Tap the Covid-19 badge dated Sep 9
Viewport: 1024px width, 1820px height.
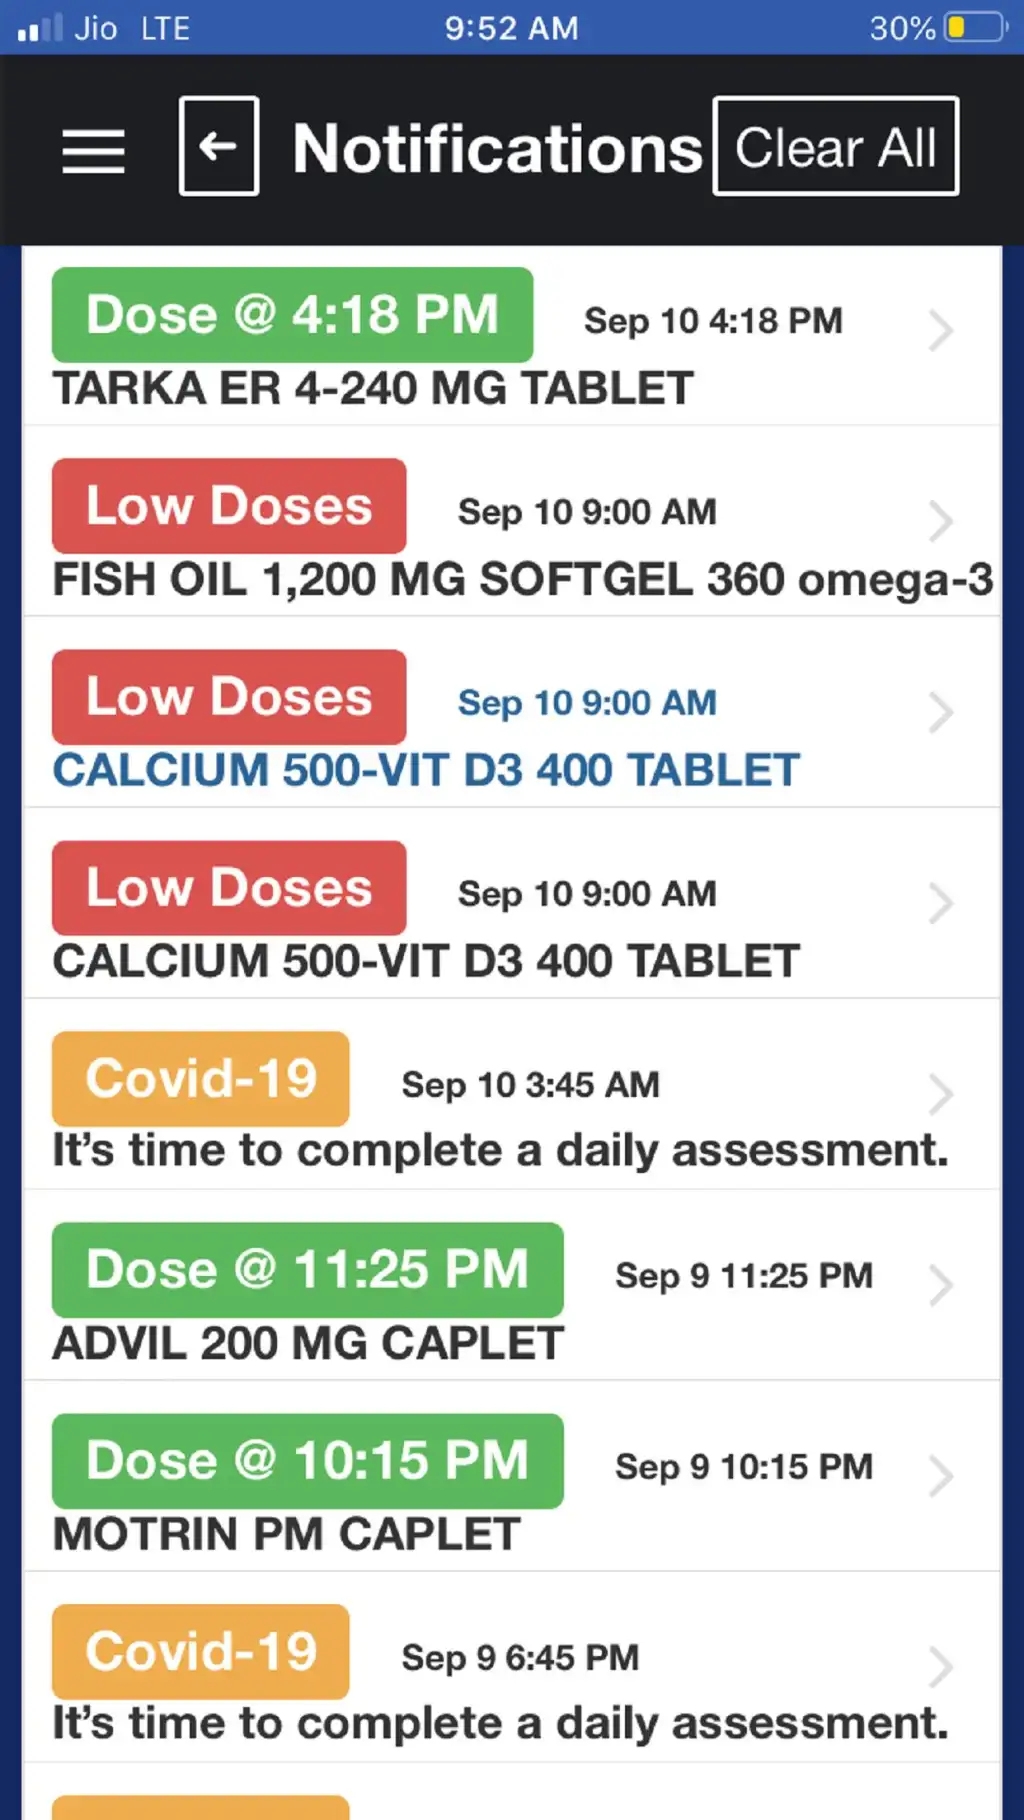coord(201,1652)
